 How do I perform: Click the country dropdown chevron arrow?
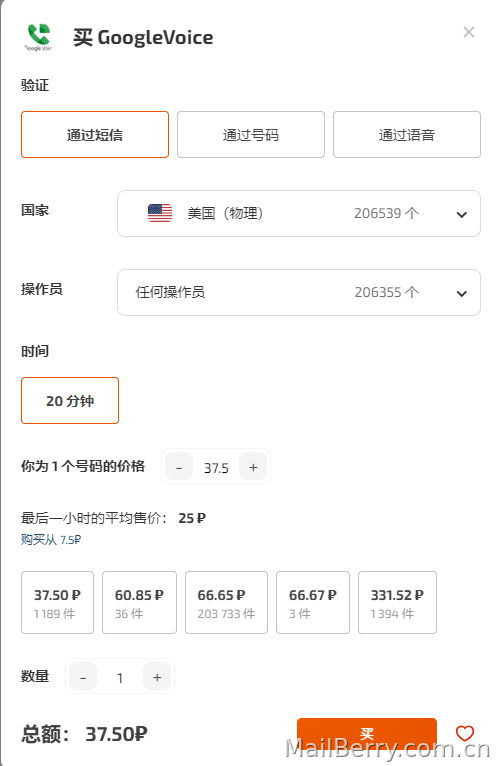tap(461, 214)
